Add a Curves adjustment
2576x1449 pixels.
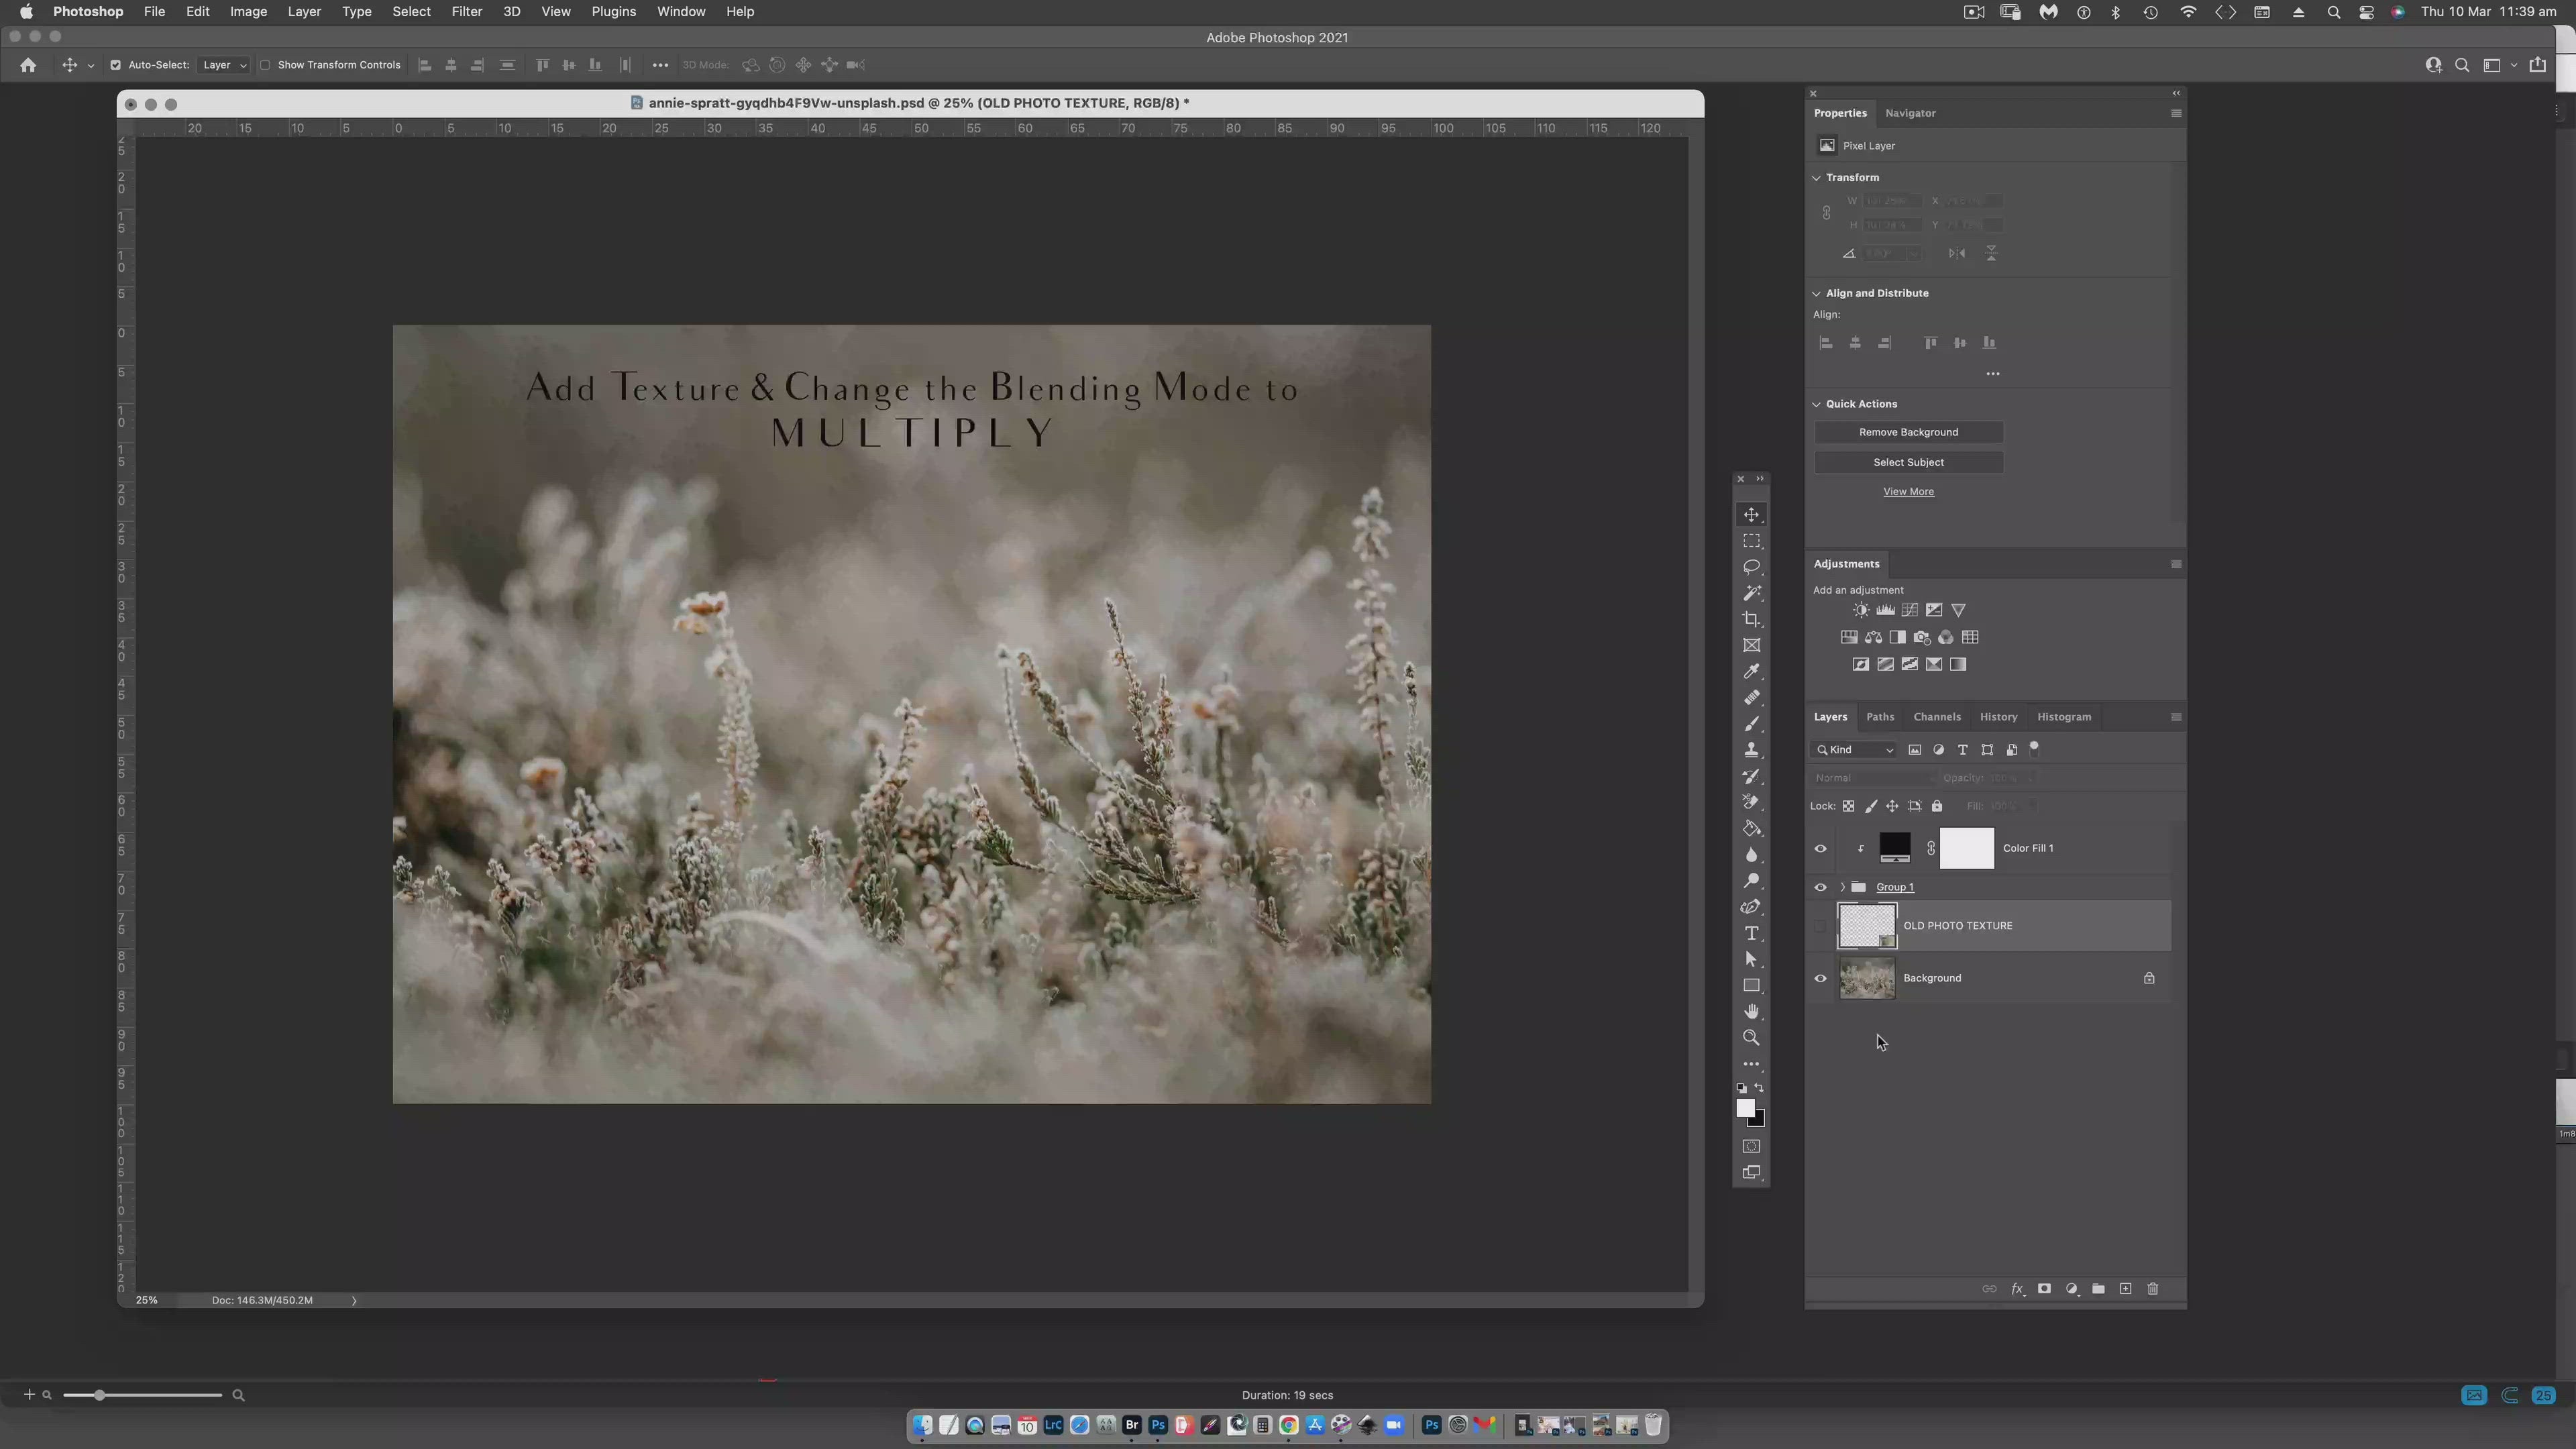tap(1909, 610)
